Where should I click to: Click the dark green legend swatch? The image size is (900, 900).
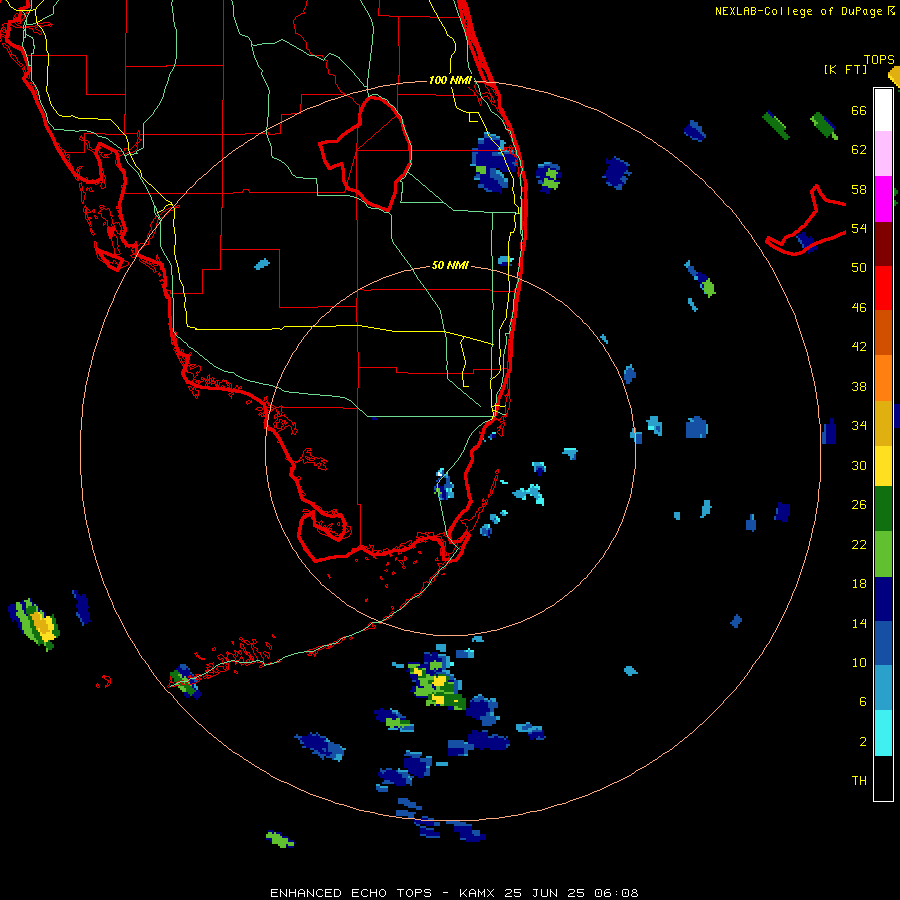click(x=883, y=509)
